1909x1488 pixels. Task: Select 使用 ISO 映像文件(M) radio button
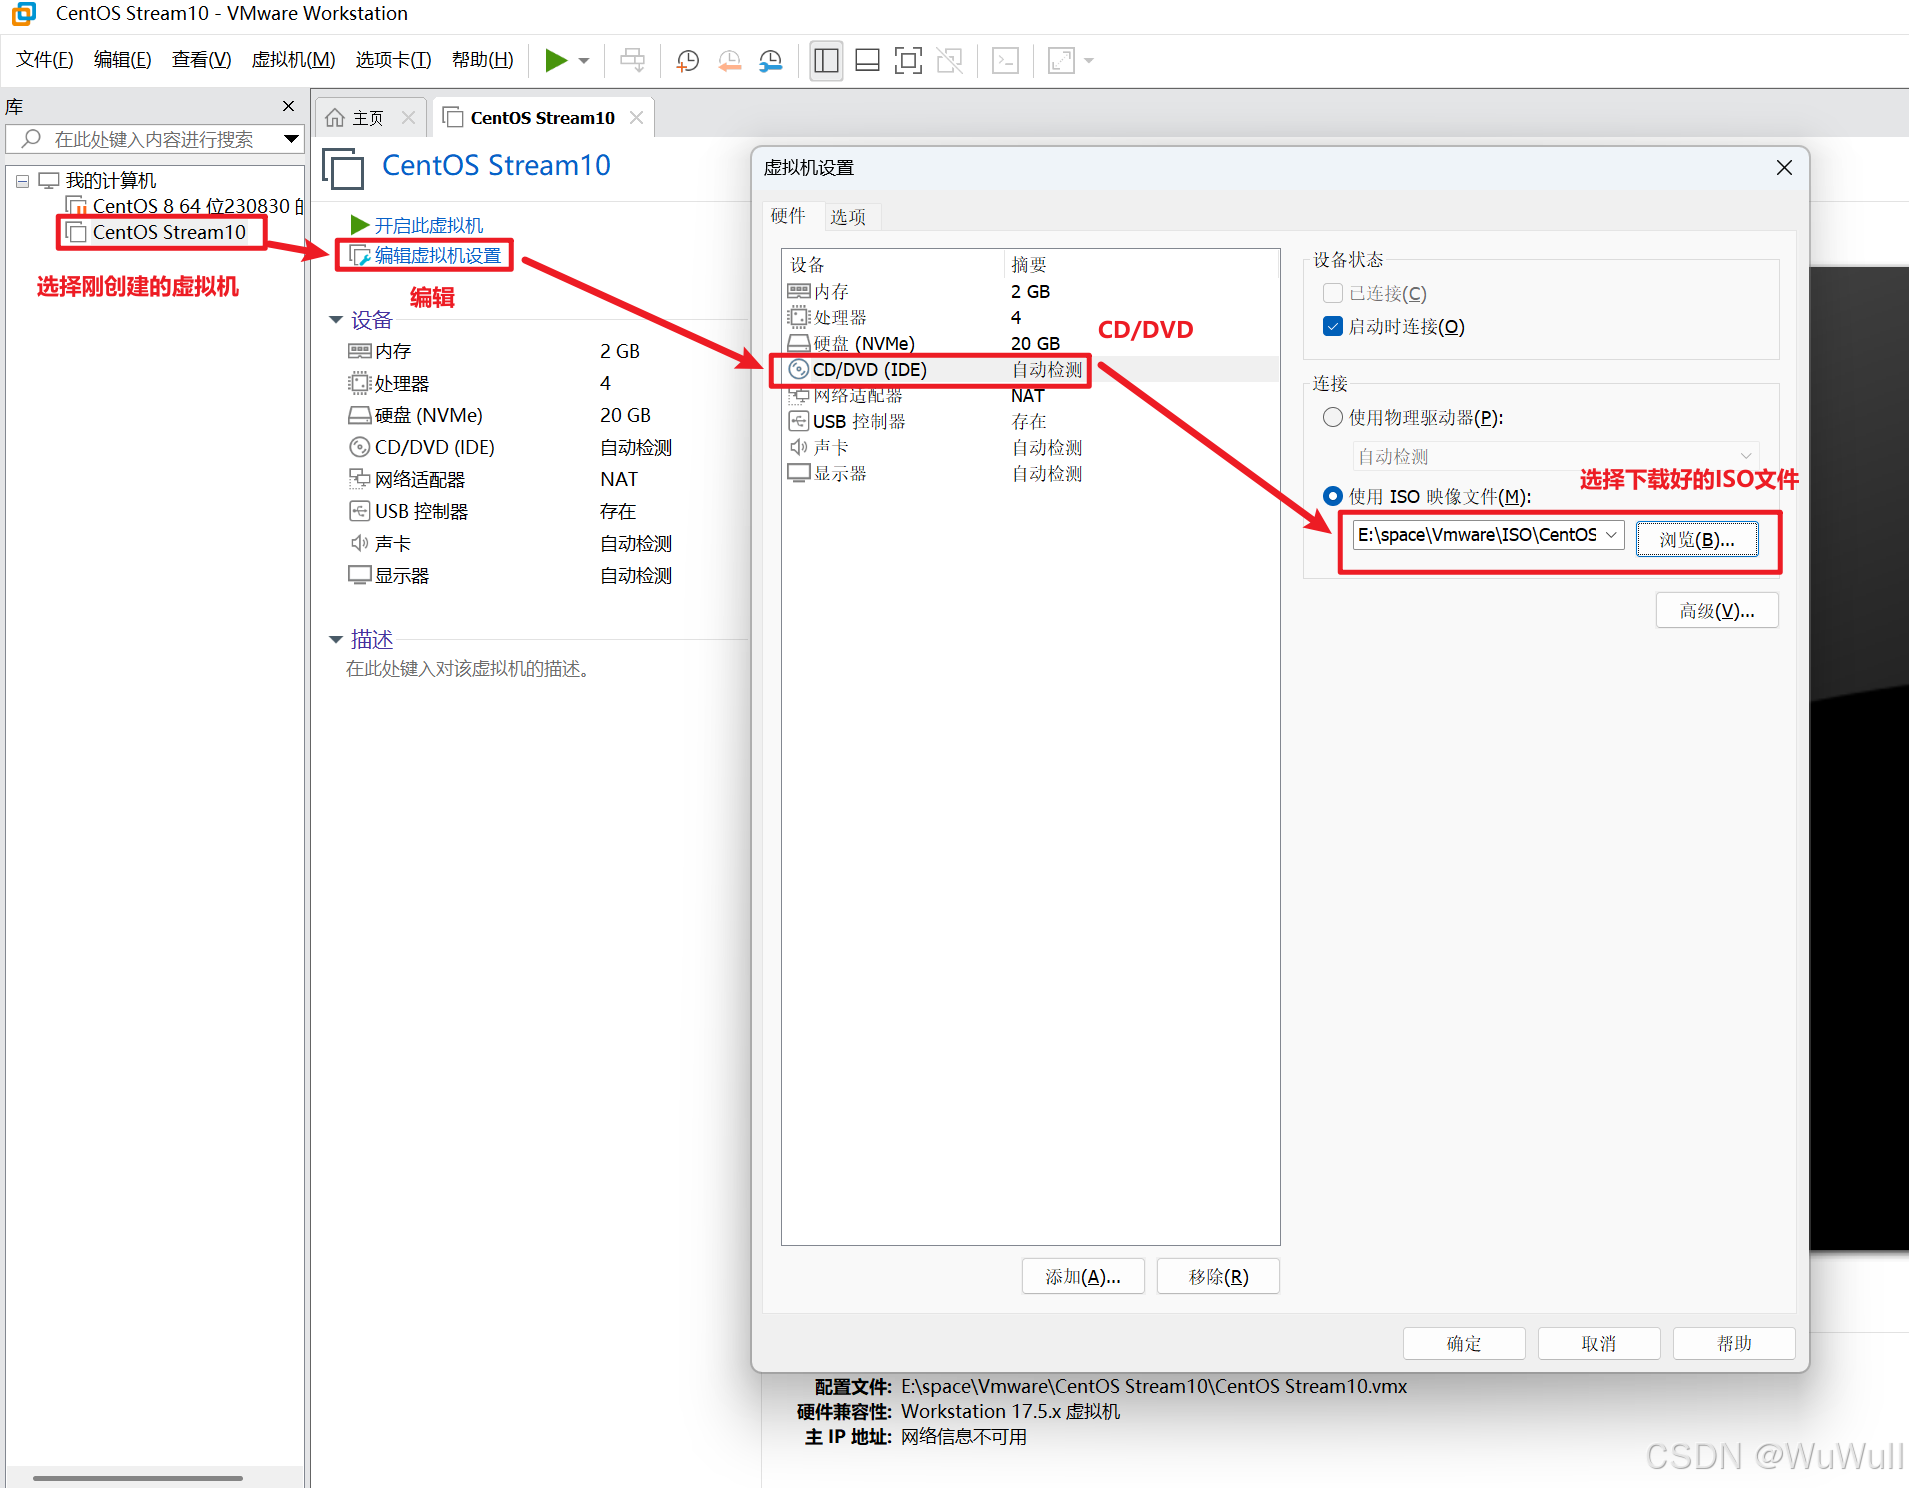click(x=1332, y=496)
